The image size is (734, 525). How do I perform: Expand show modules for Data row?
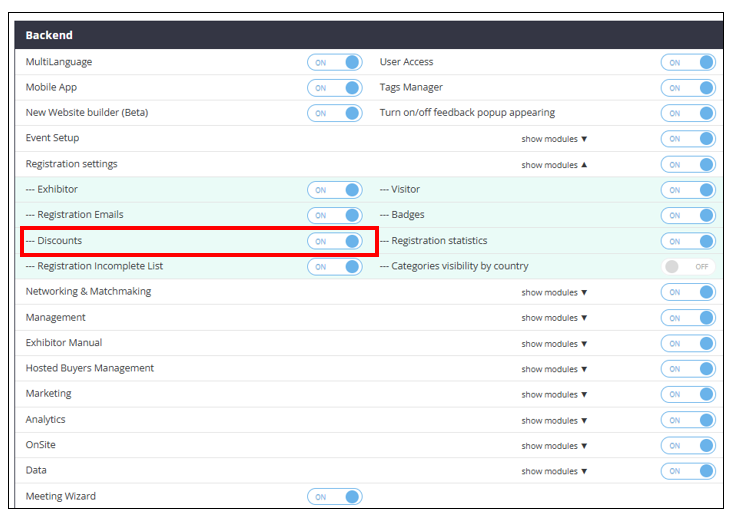(554, 471)
